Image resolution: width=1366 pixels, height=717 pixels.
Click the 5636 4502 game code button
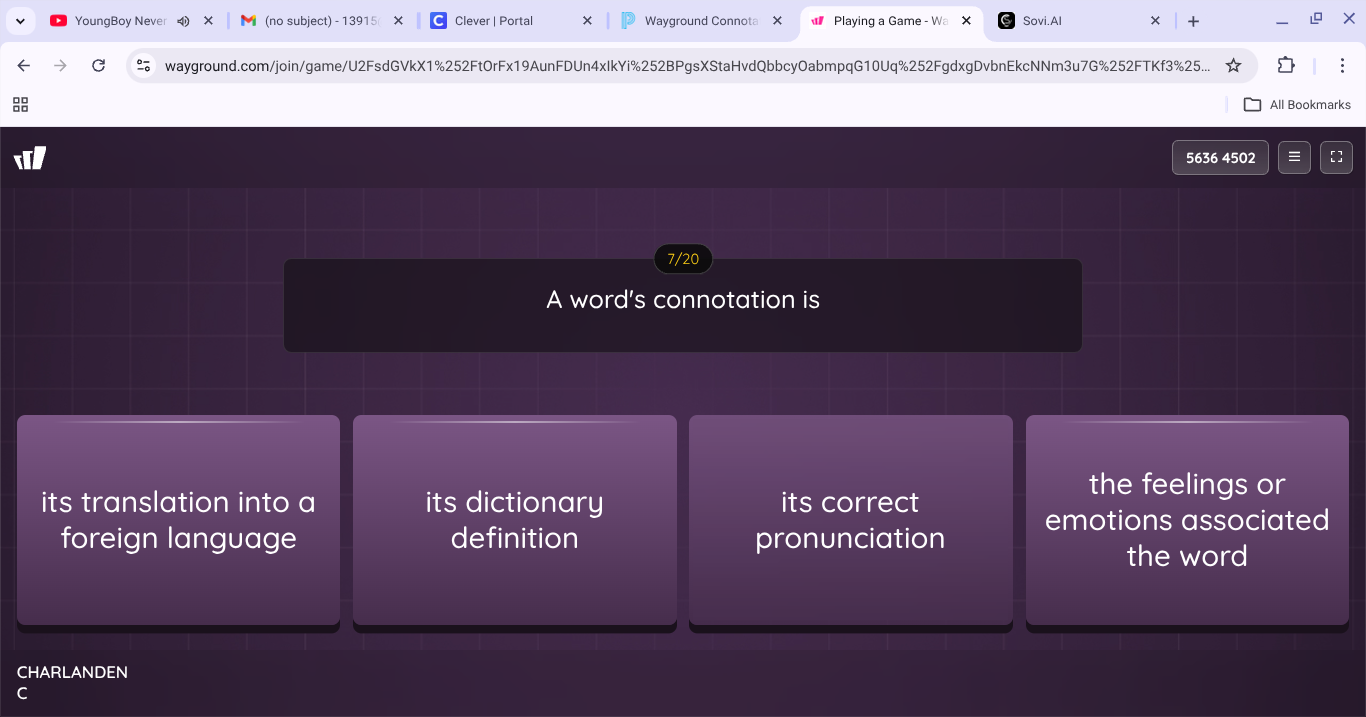1220,157
